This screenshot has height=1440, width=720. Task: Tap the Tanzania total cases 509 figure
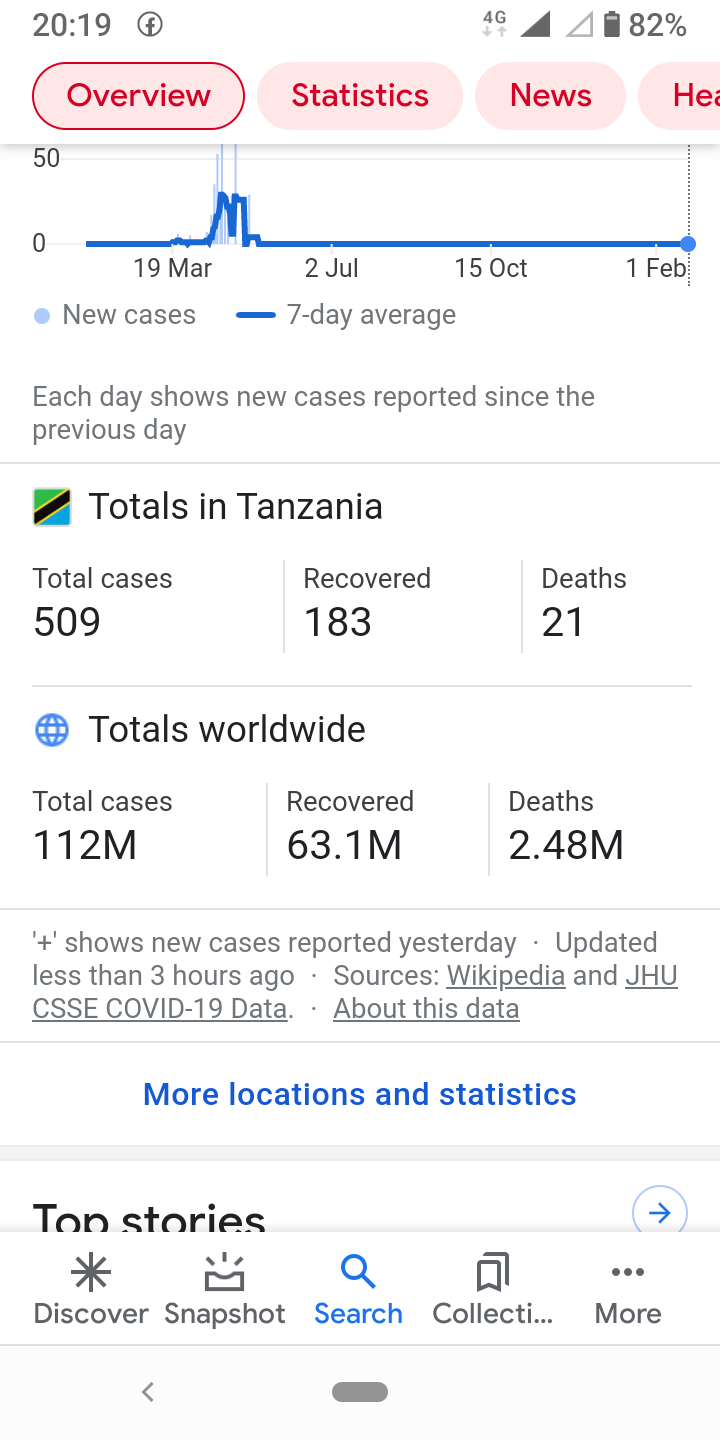pyautogui.click(x=67, y=622)
